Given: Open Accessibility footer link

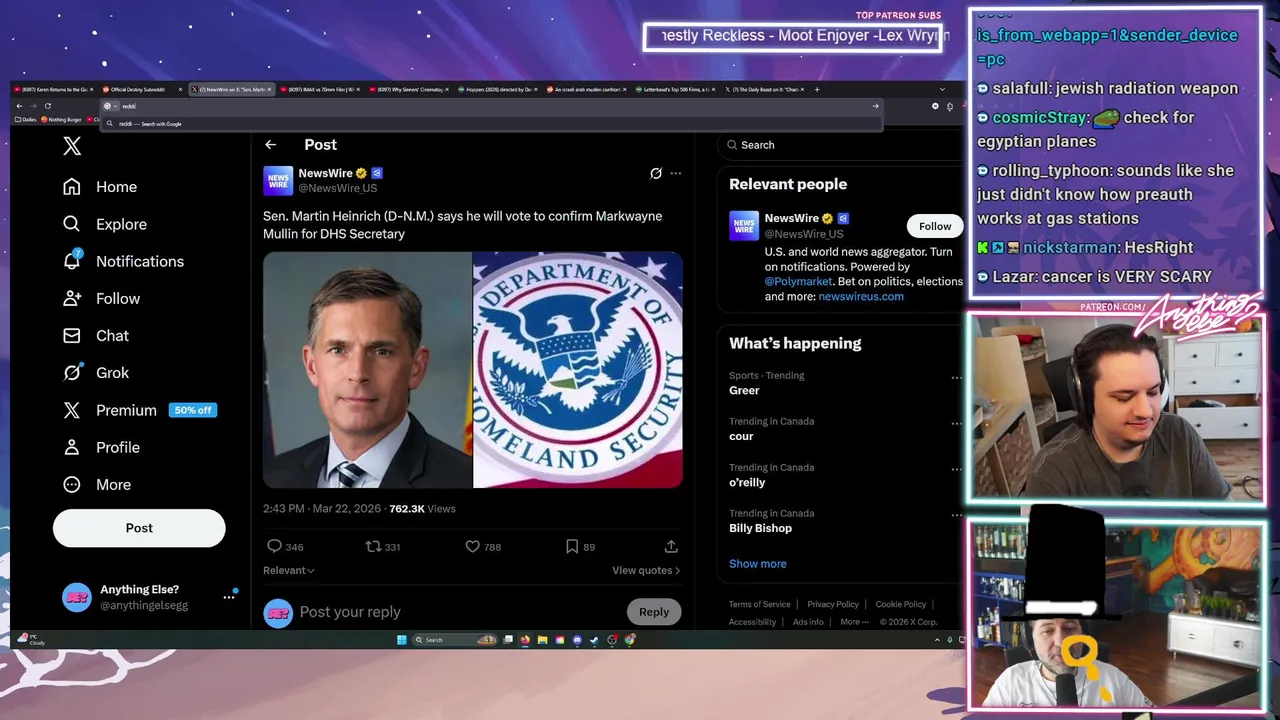Looking at the screenshot, I should point(752,622).
